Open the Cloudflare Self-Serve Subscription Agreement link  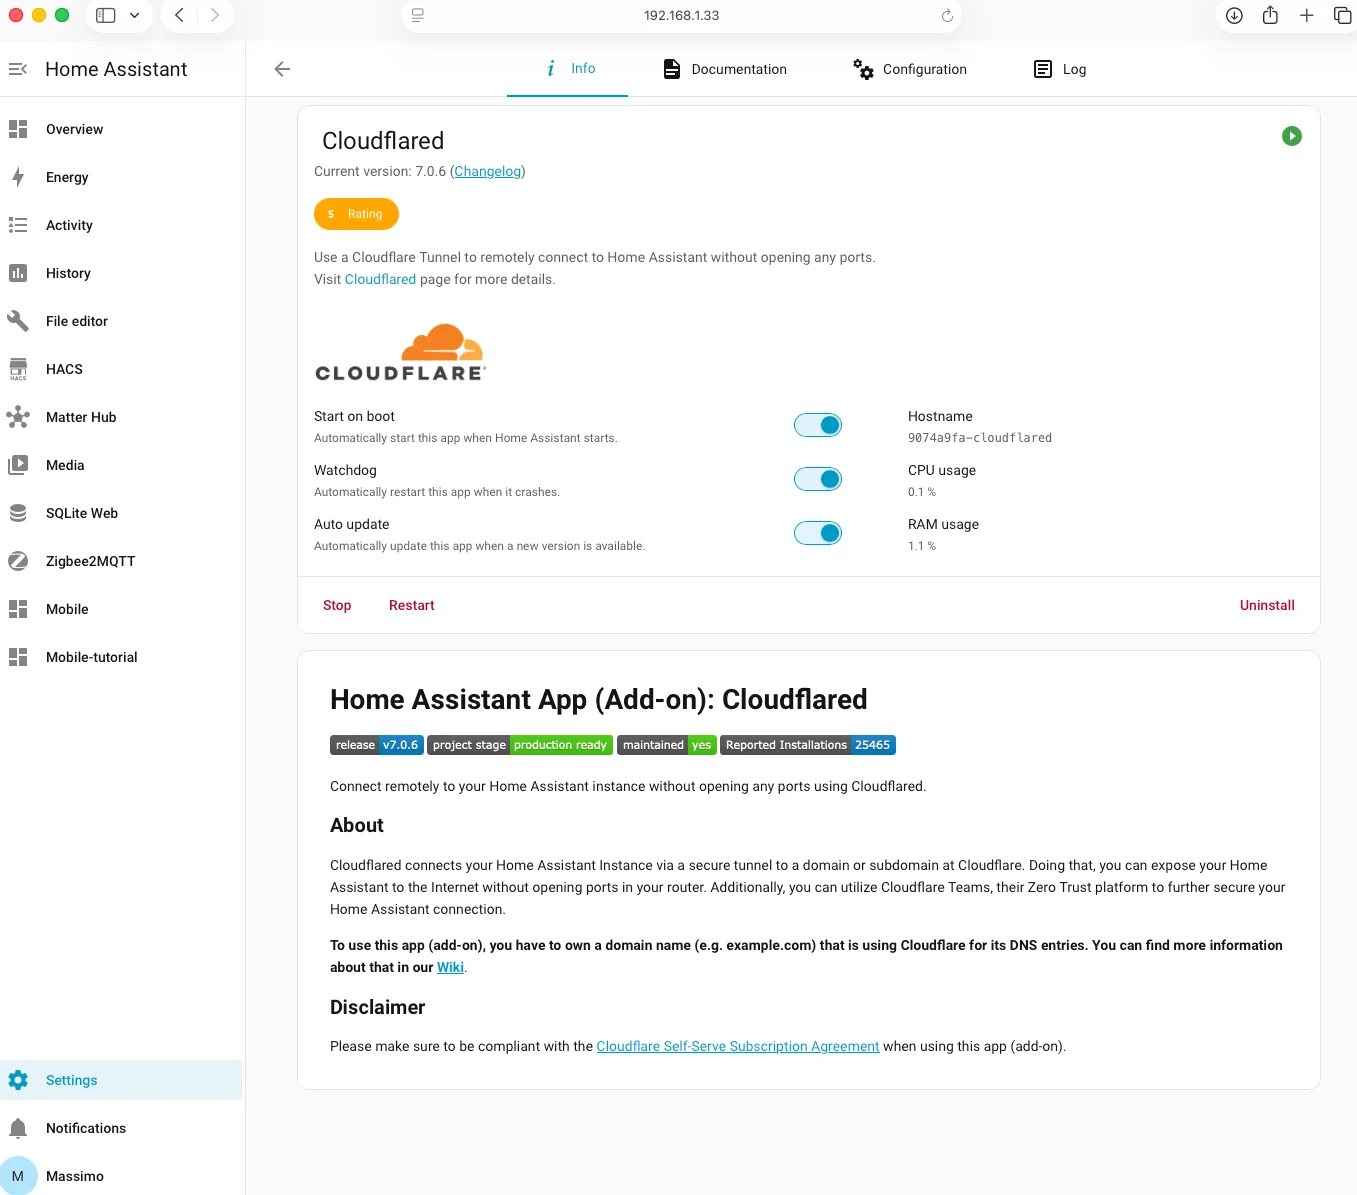pos(738,1046)
